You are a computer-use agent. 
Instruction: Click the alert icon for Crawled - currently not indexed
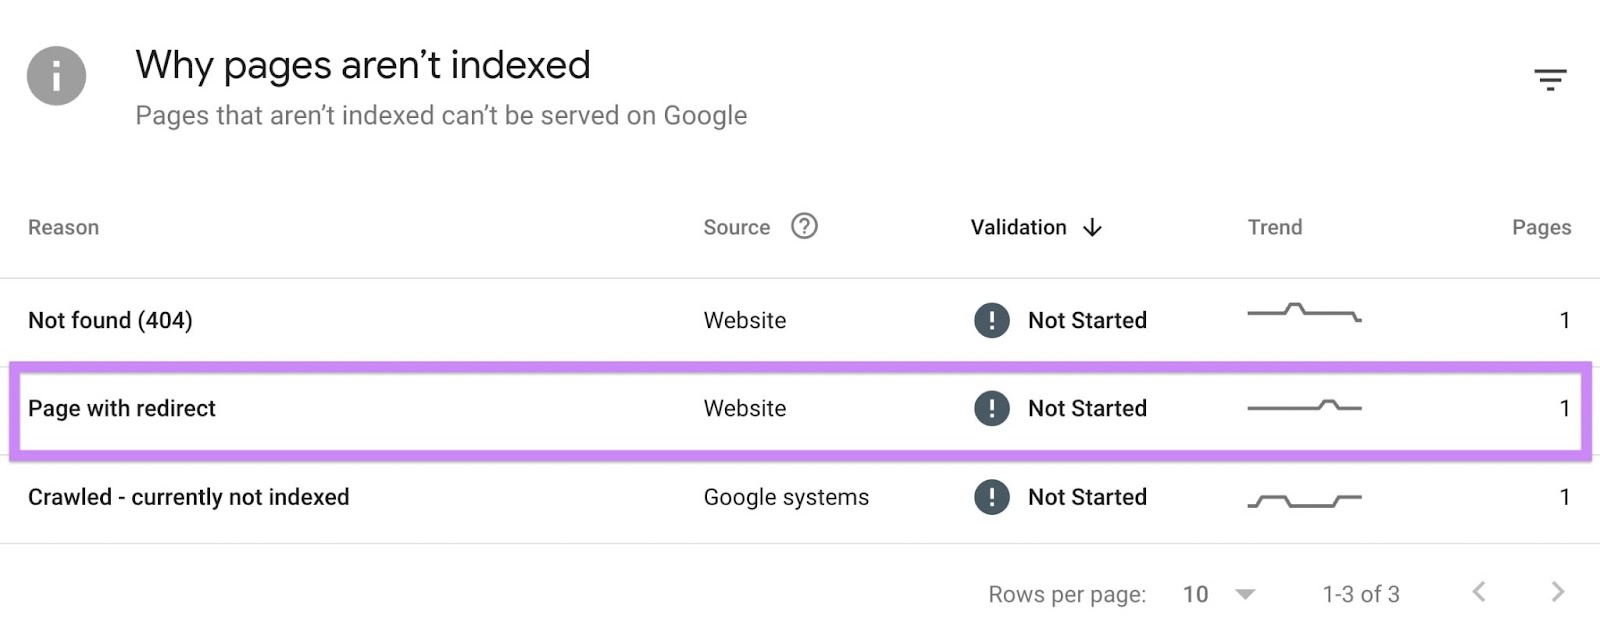990,497
